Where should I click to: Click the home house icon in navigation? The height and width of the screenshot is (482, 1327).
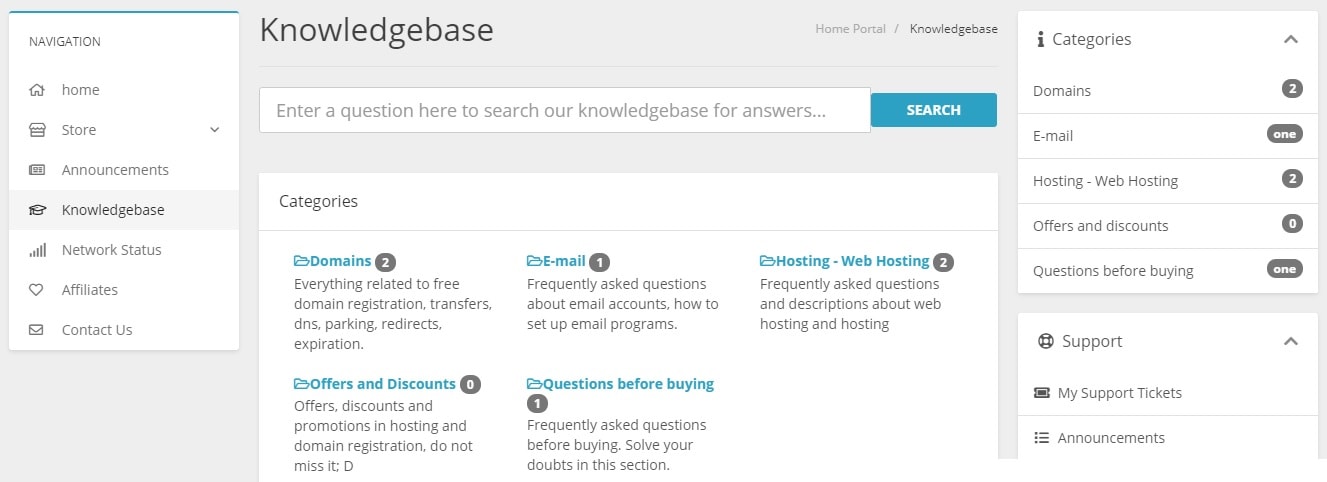pyautogui.click(x=37, y=90)
